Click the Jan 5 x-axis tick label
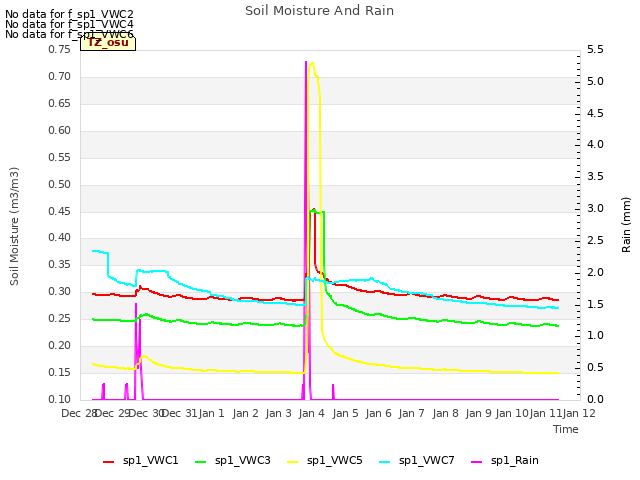Screen dimensions: 640x480 [x=345, y=413]
